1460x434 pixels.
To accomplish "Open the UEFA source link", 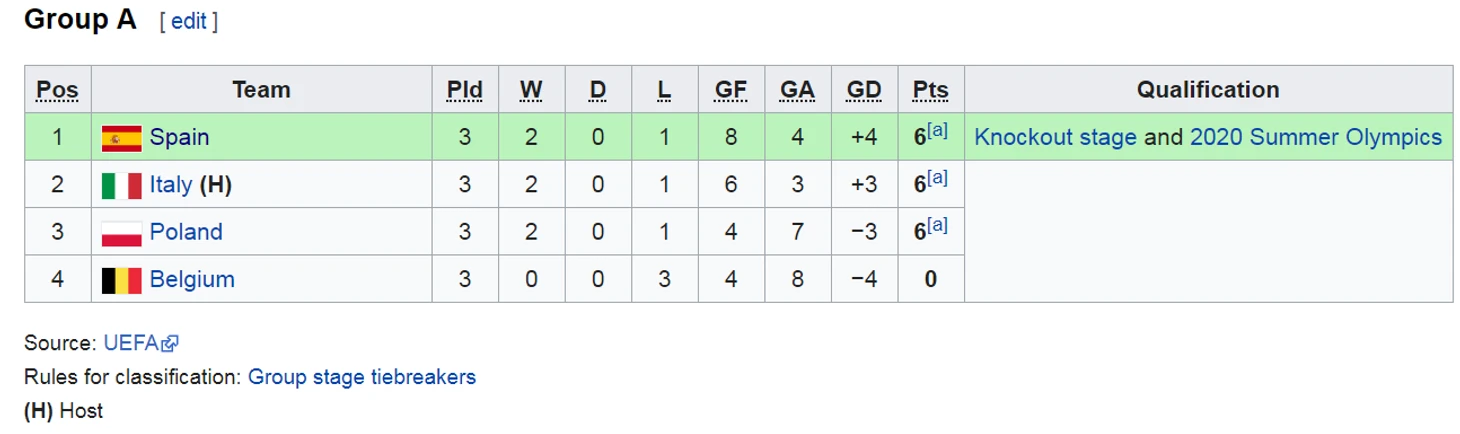I will pos(131,343).
